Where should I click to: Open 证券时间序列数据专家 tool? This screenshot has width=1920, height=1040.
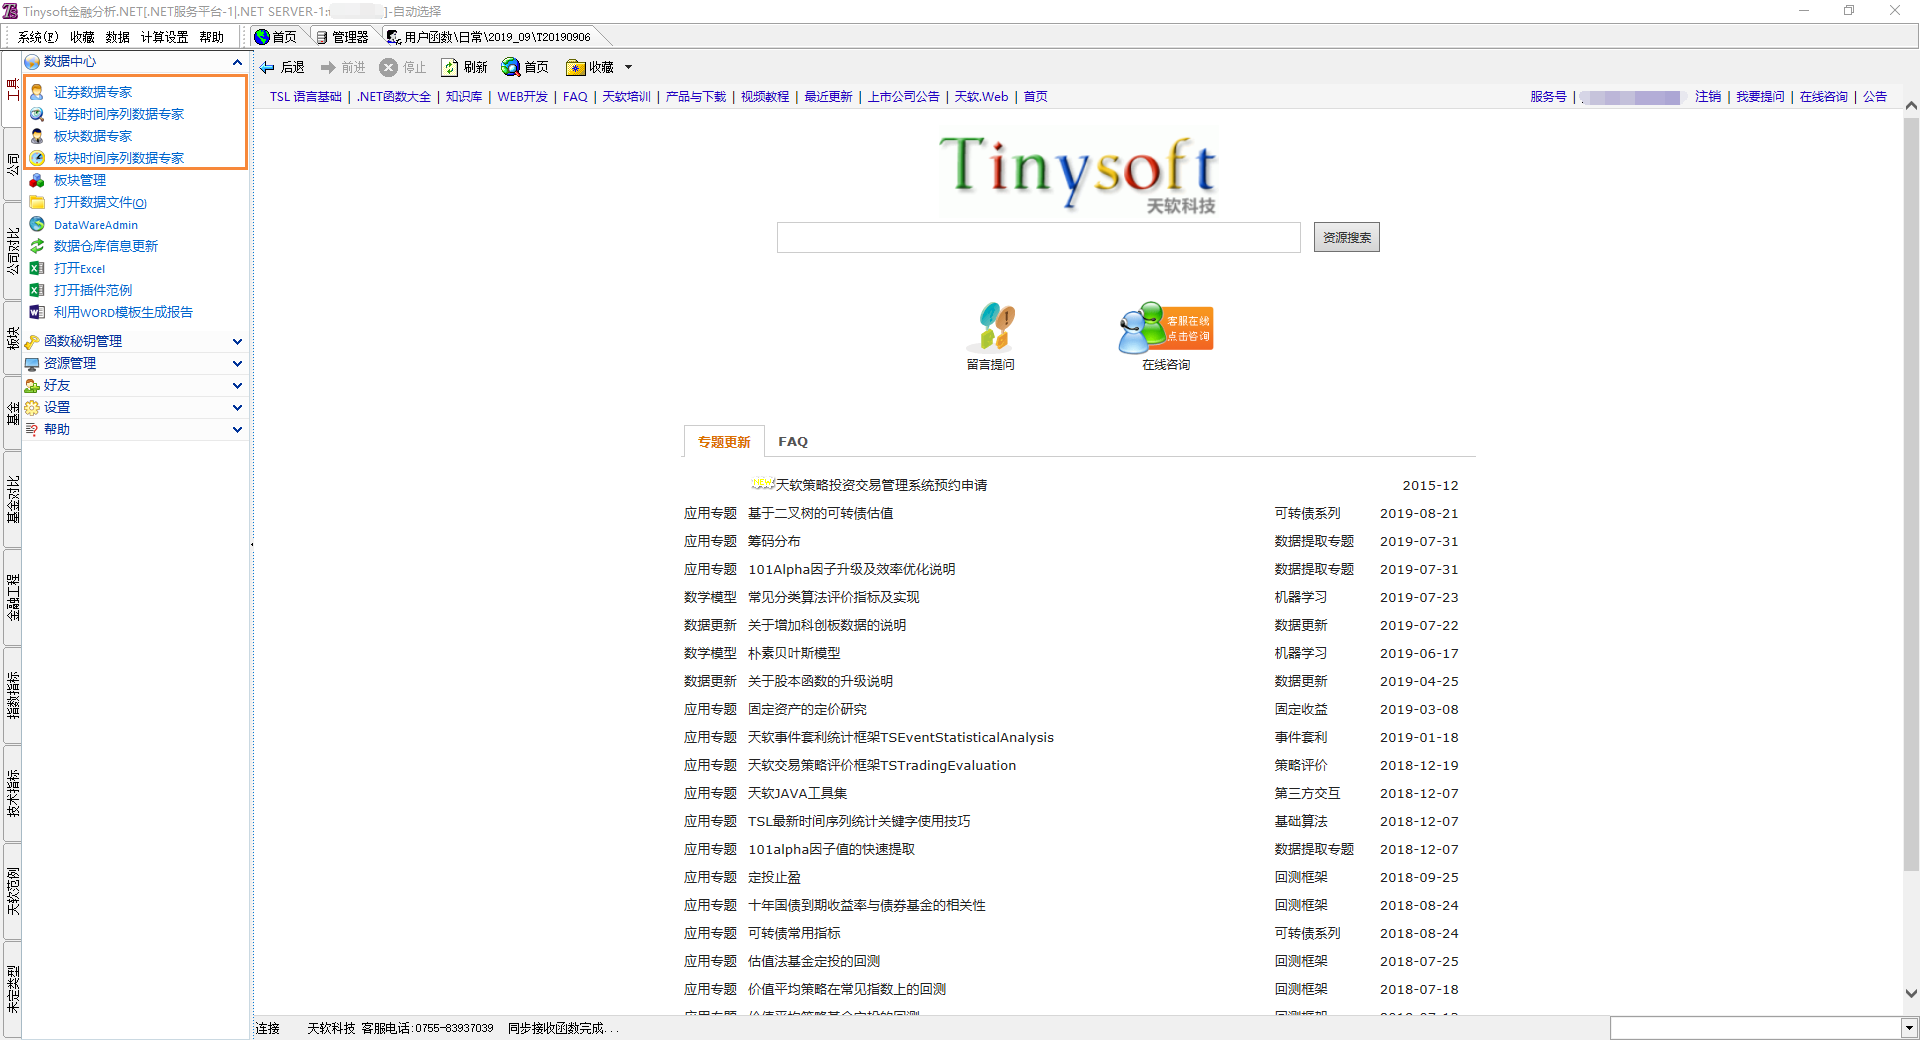pos(118,114)
